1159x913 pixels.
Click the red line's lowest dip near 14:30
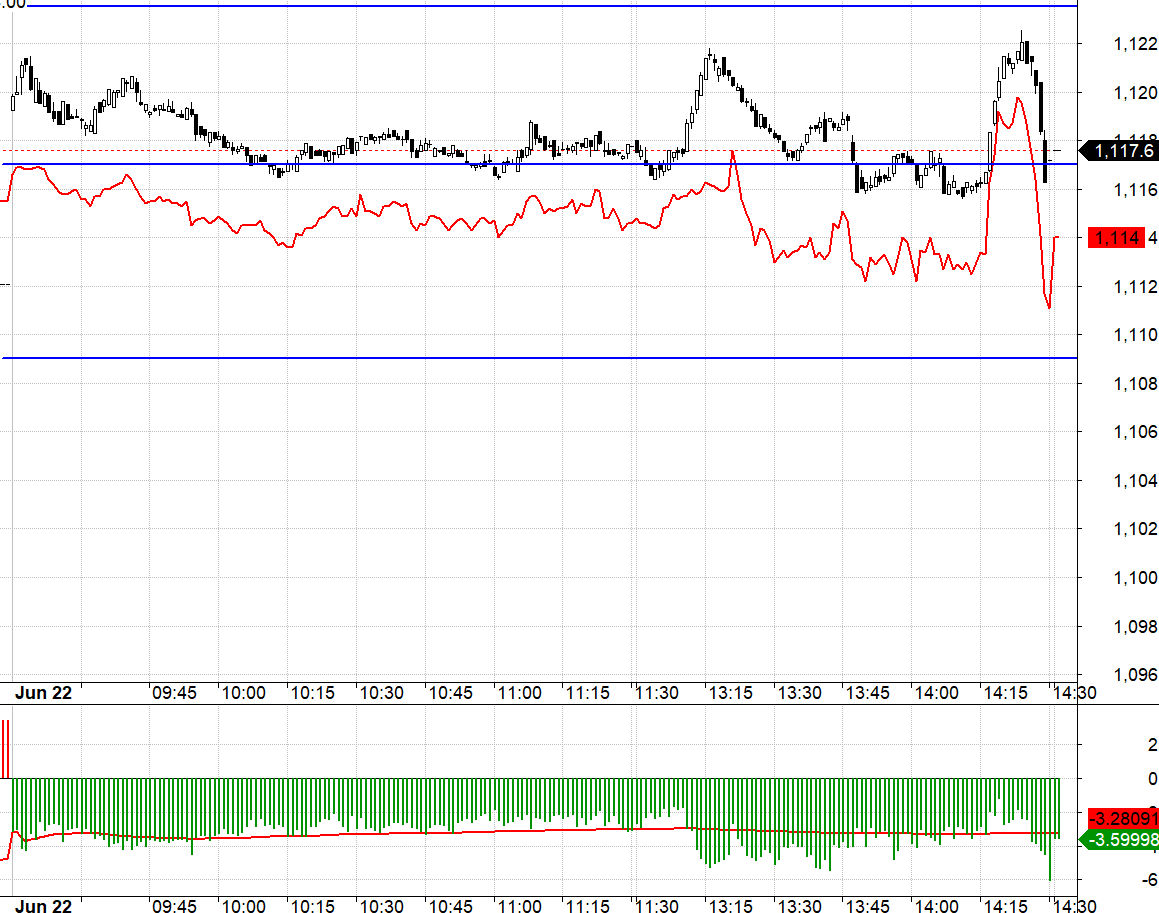[x=1049, y=305]
